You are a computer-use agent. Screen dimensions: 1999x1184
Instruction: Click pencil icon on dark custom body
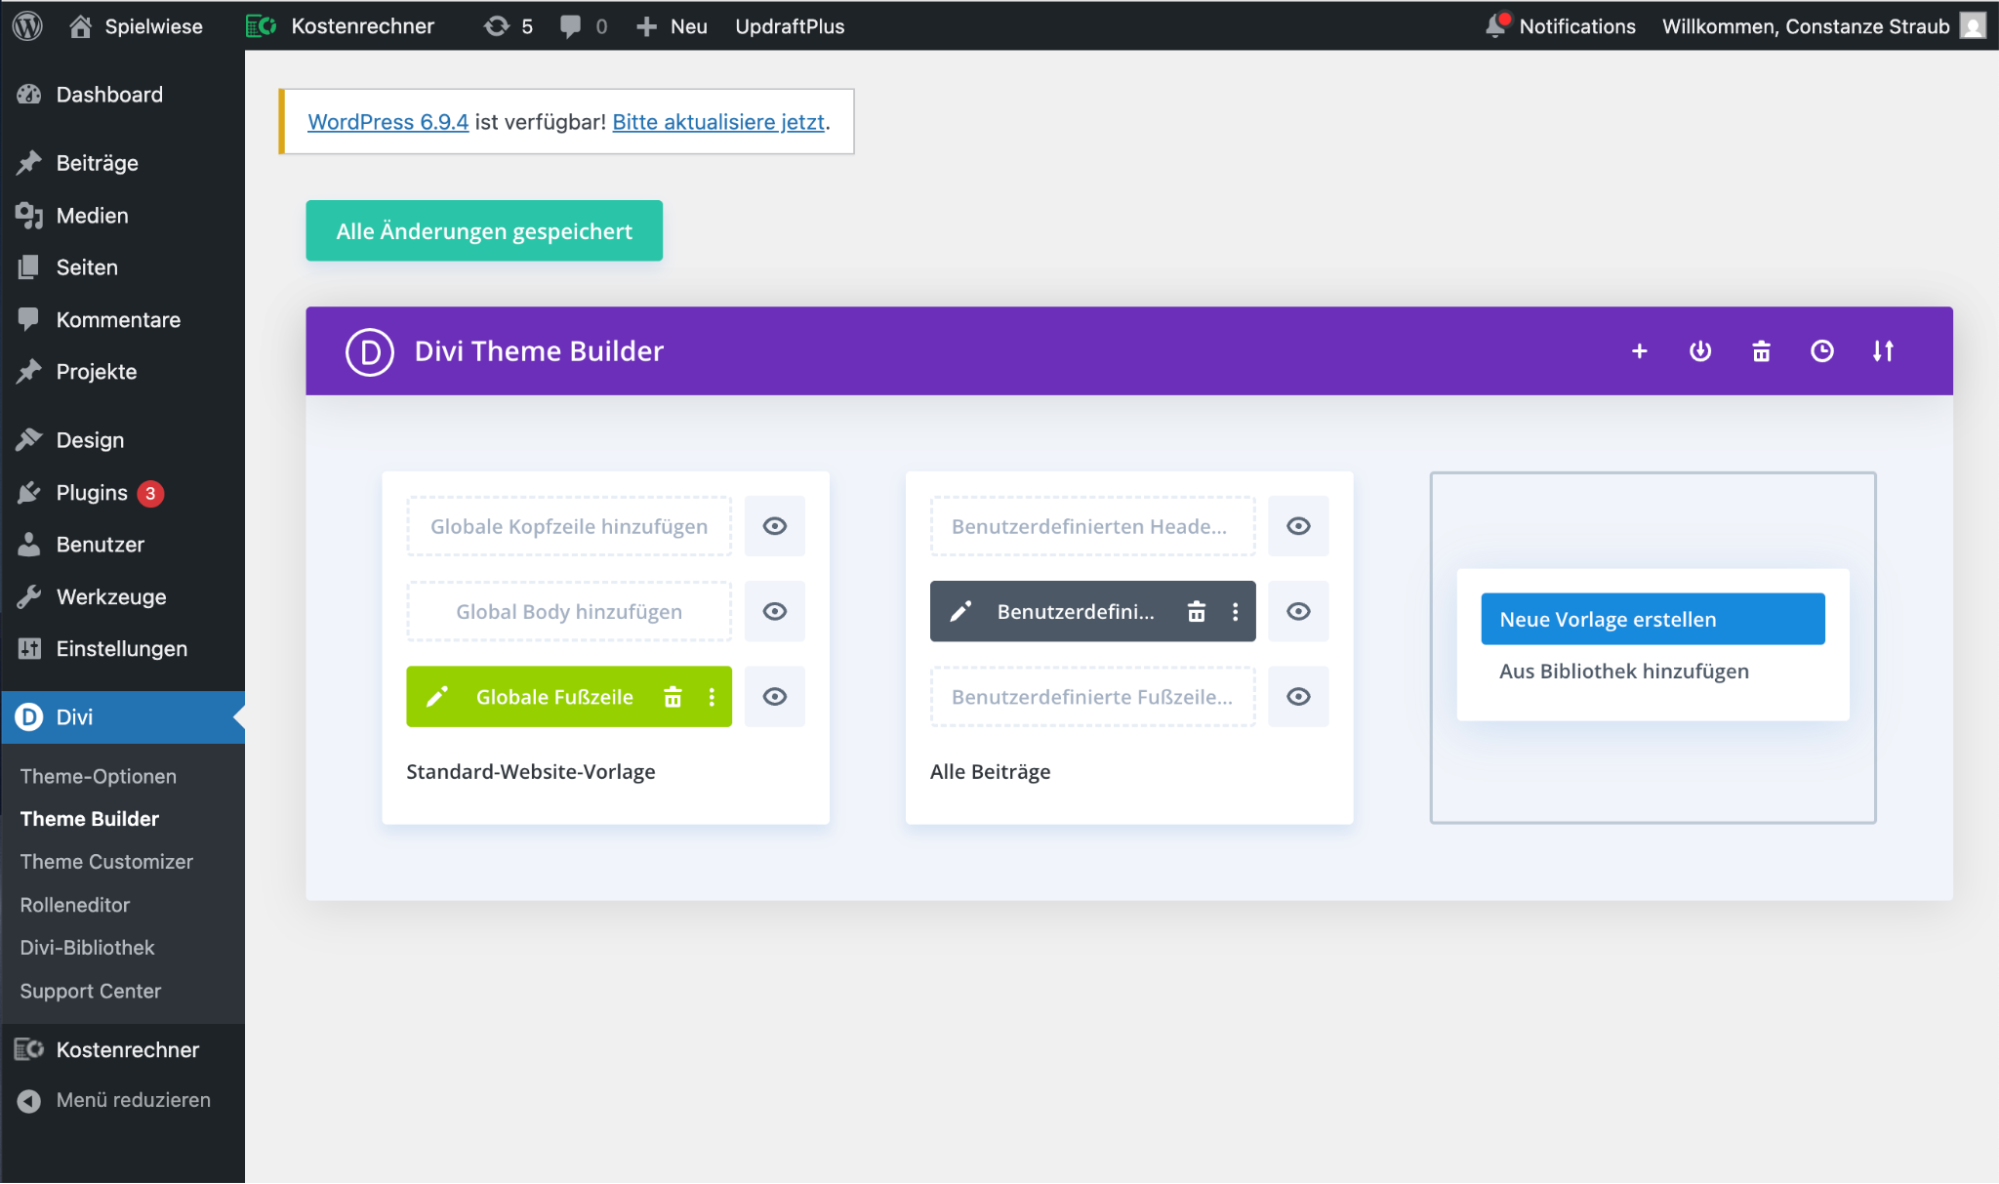(960, 612)
